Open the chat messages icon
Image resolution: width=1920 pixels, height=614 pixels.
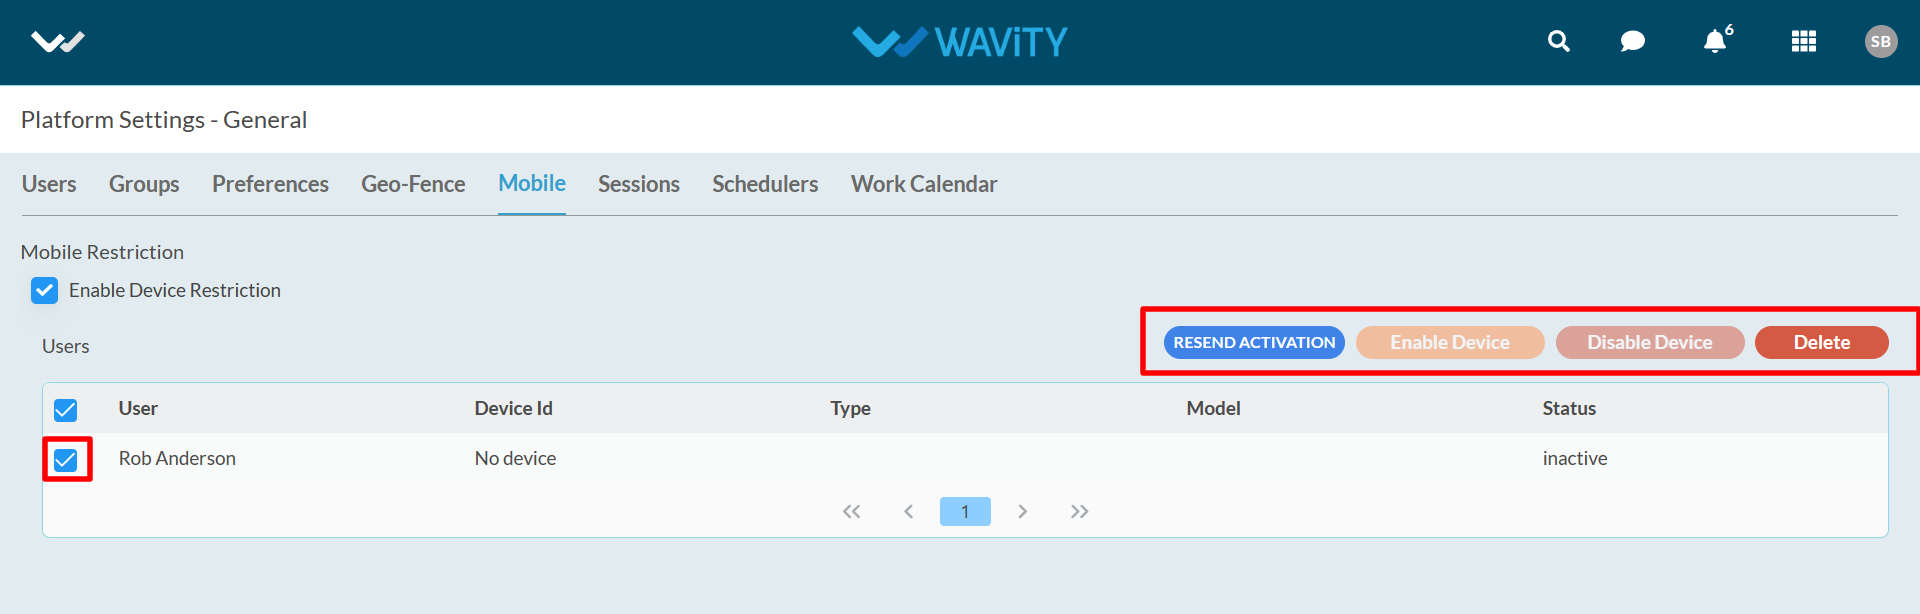pos(1632,41)
